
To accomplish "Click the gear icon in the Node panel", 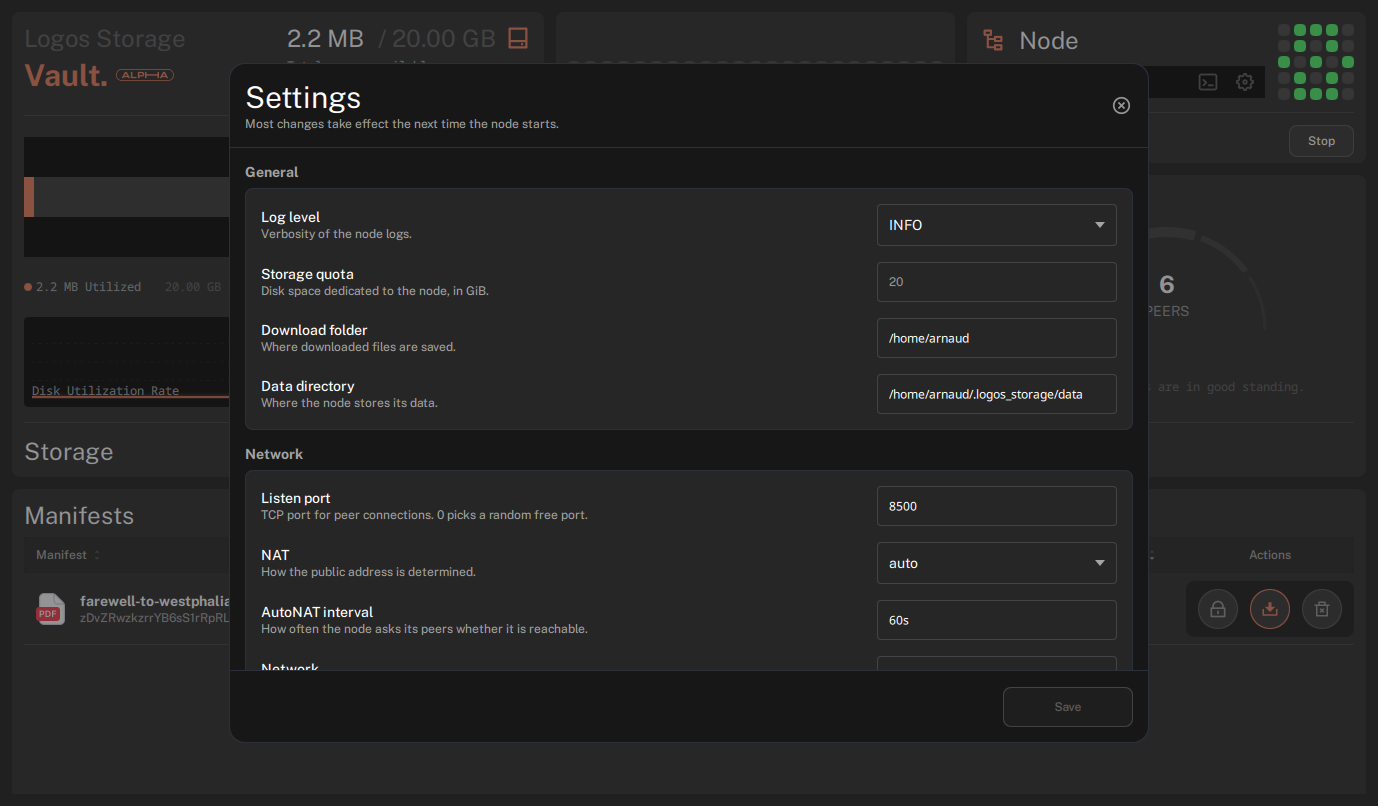I will coord(1245,82).
